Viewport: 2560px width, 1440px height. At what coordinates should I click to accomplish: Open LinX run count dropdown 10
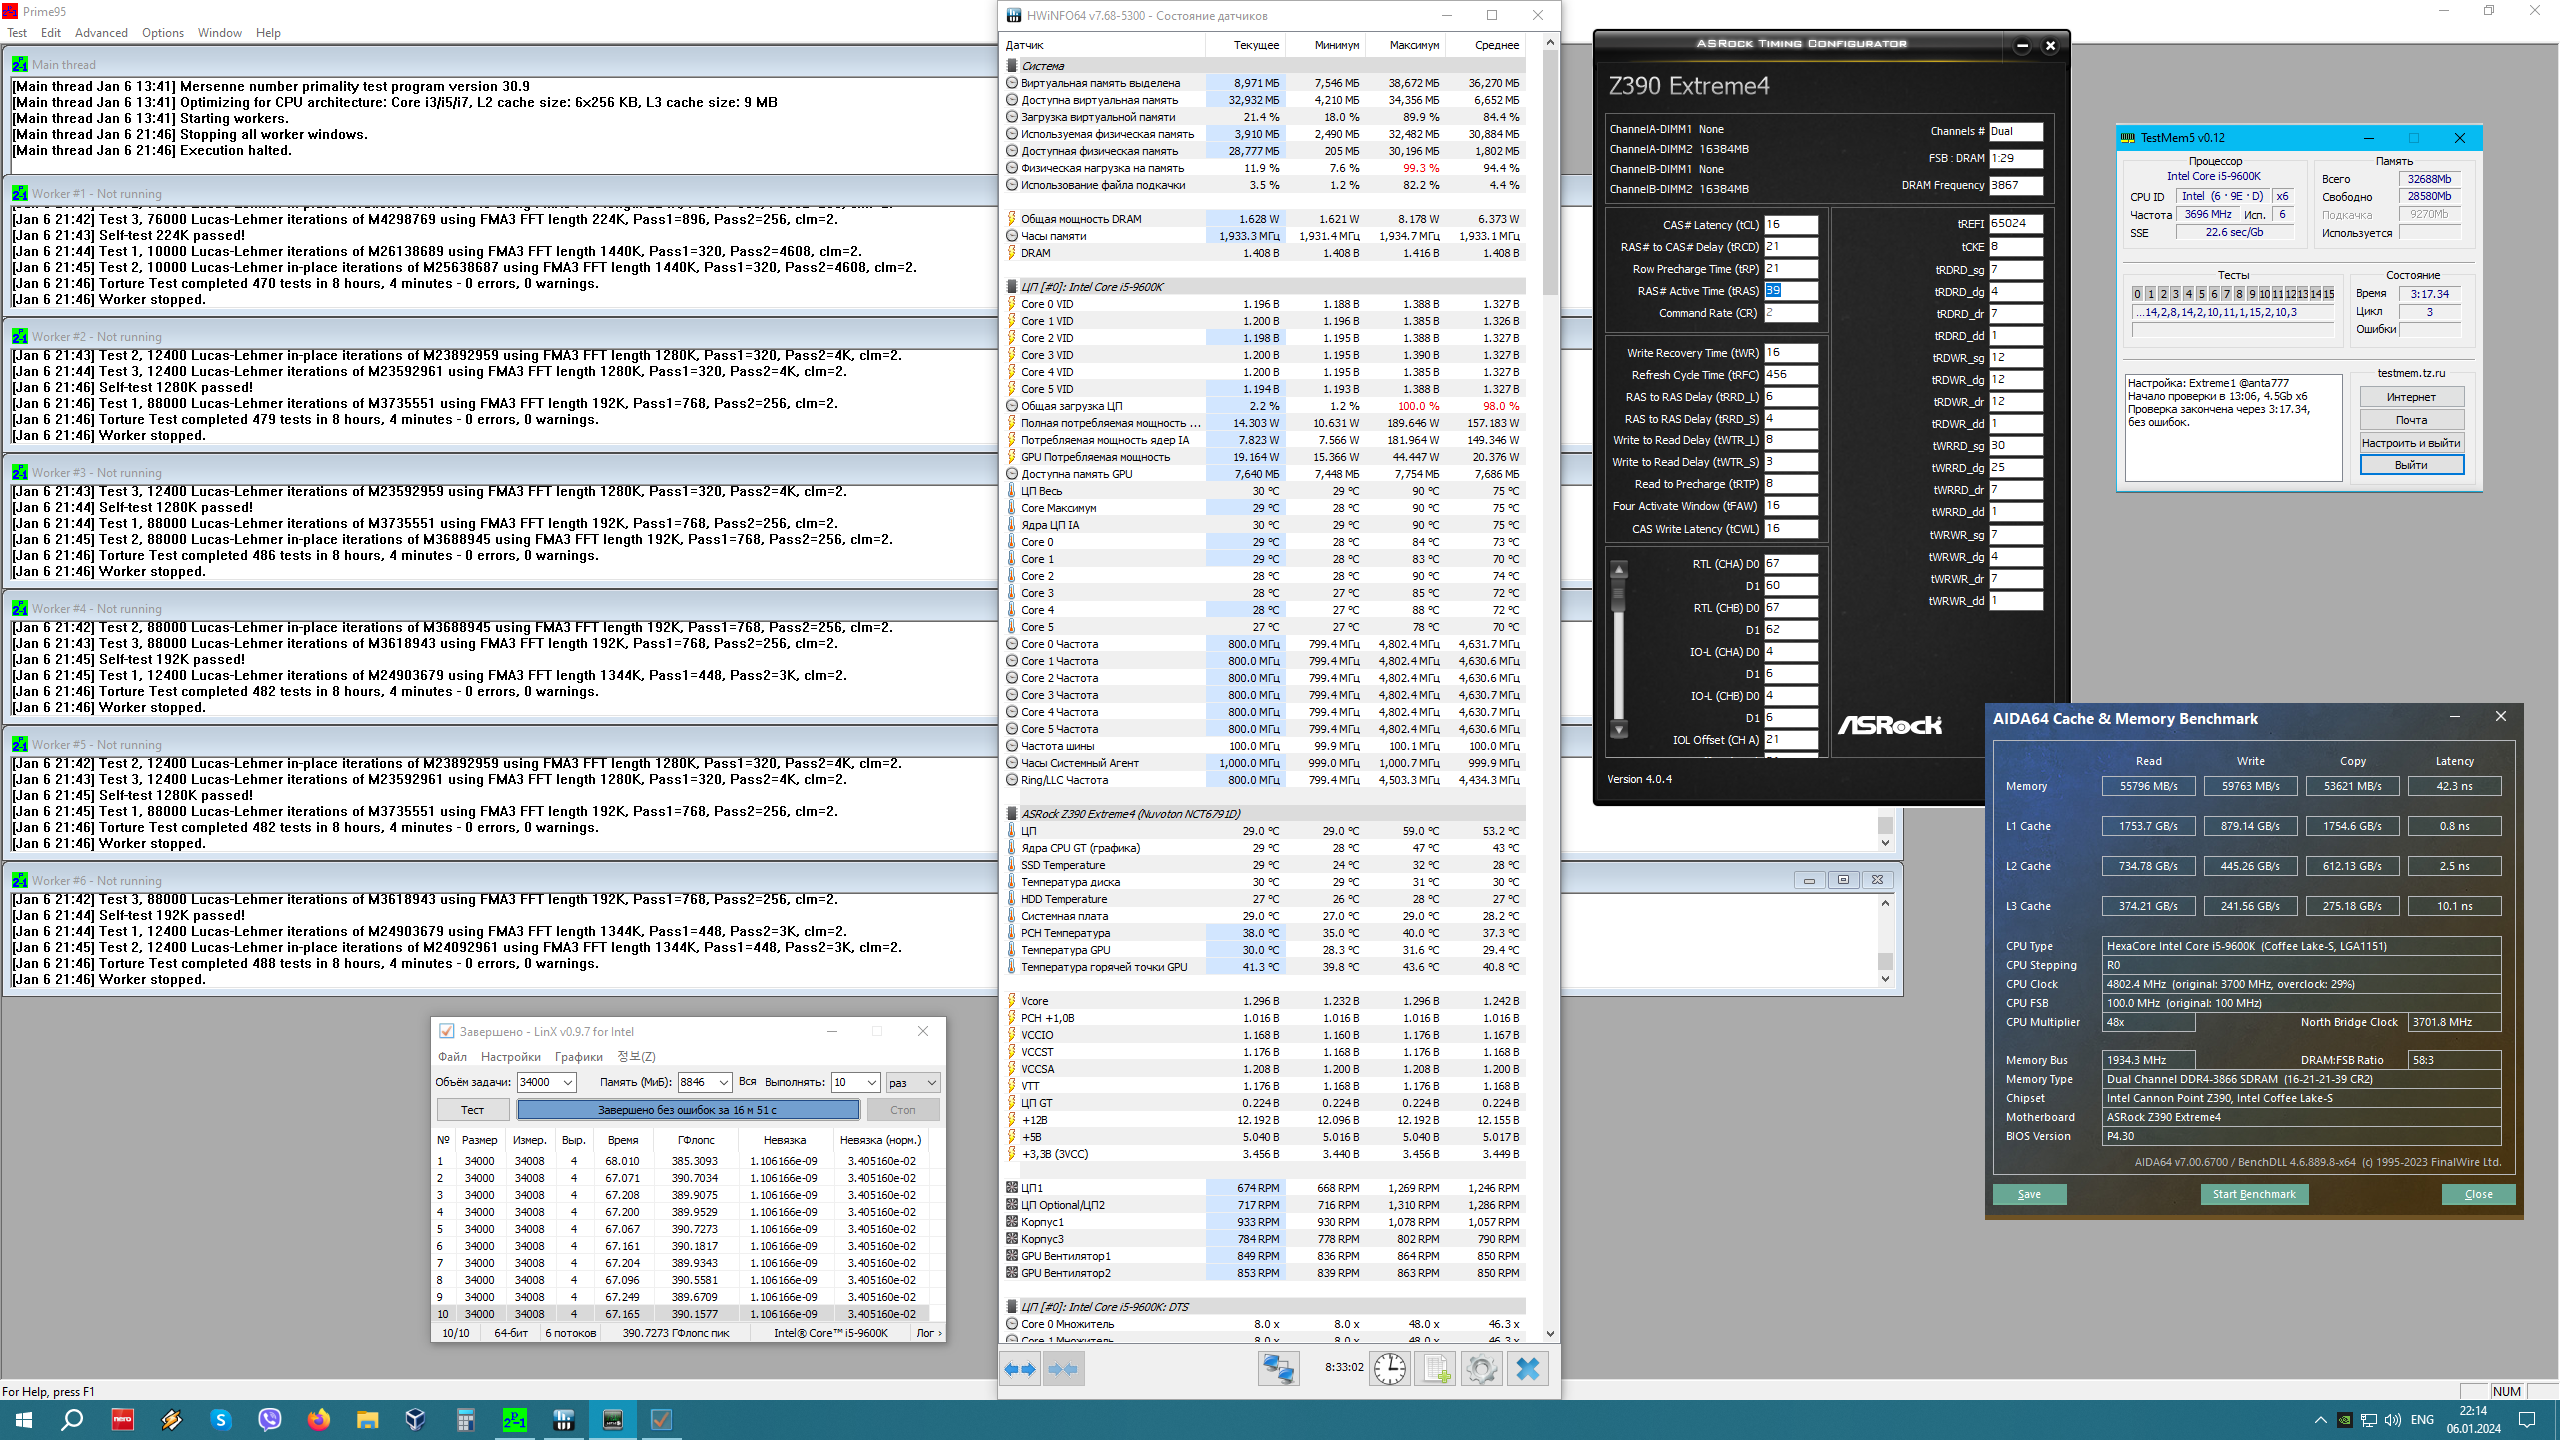[x=872, y=1082]
